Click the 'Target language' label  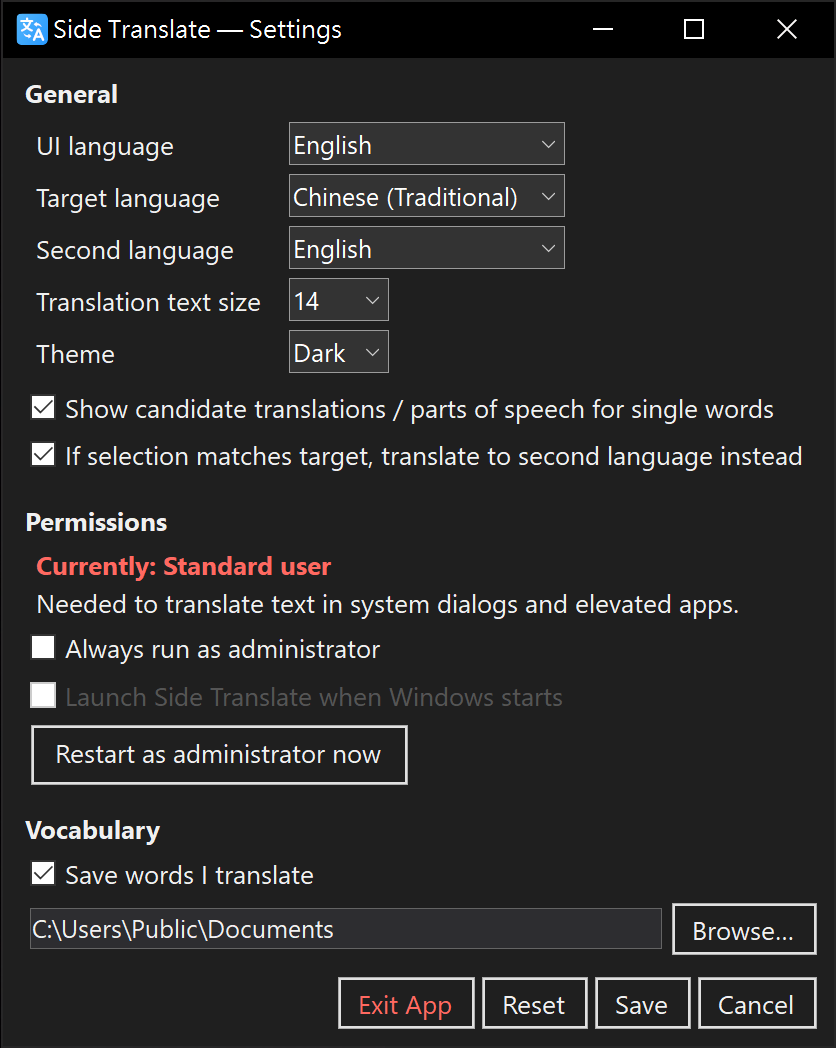click(128, 199)
